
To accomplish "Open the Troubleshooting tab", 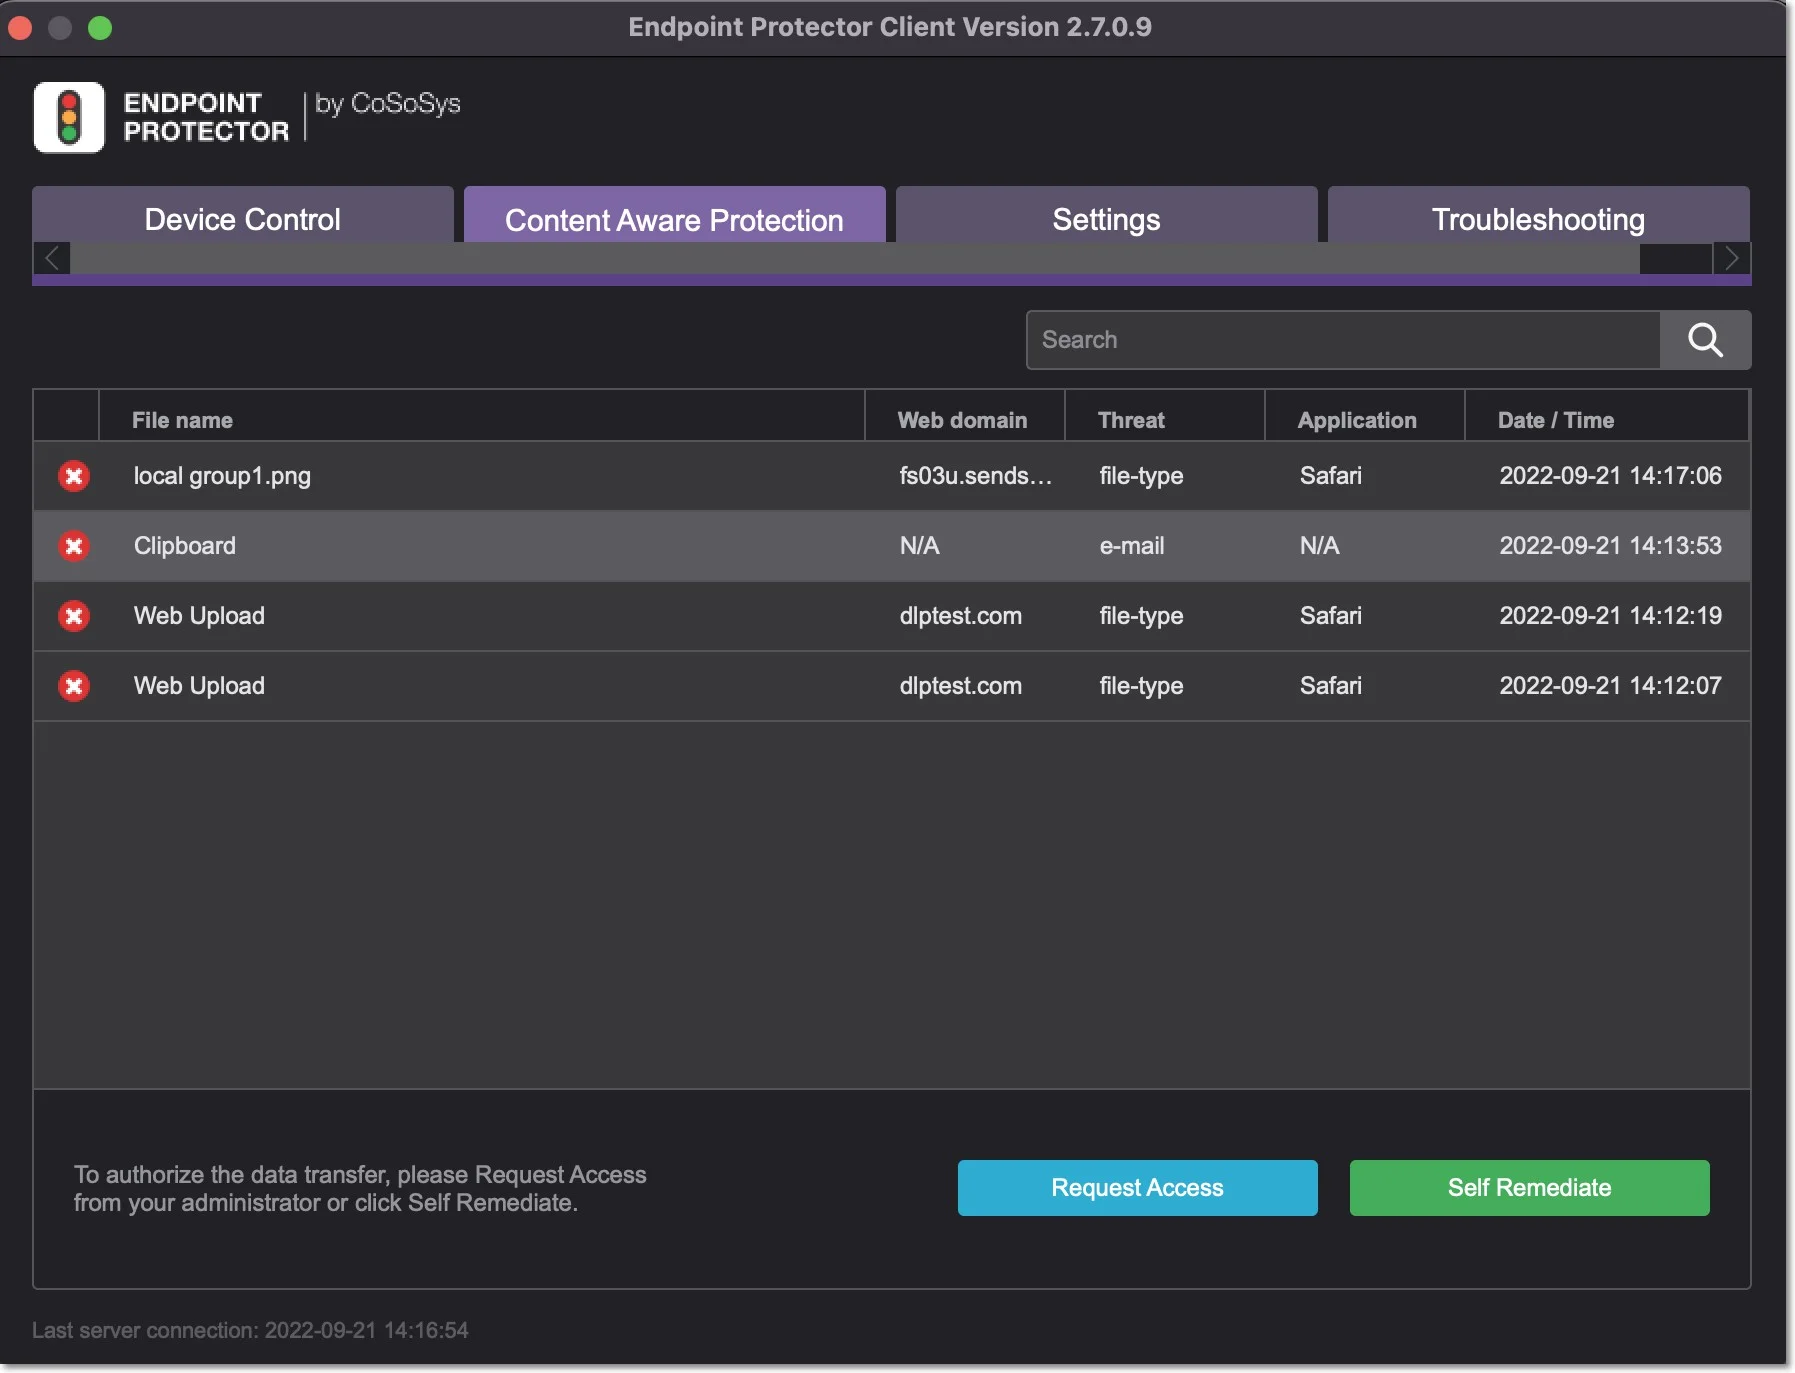I will click(1538, 219).
